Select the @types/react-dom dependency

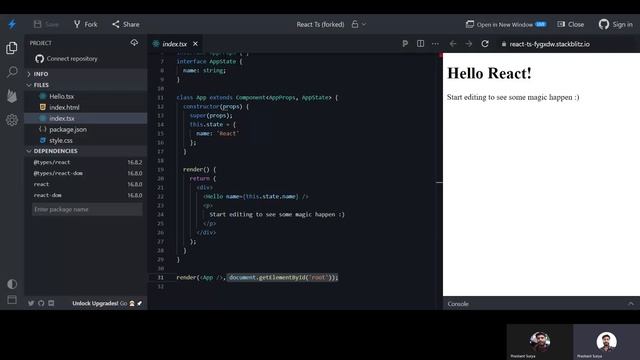tap(87, 173)
